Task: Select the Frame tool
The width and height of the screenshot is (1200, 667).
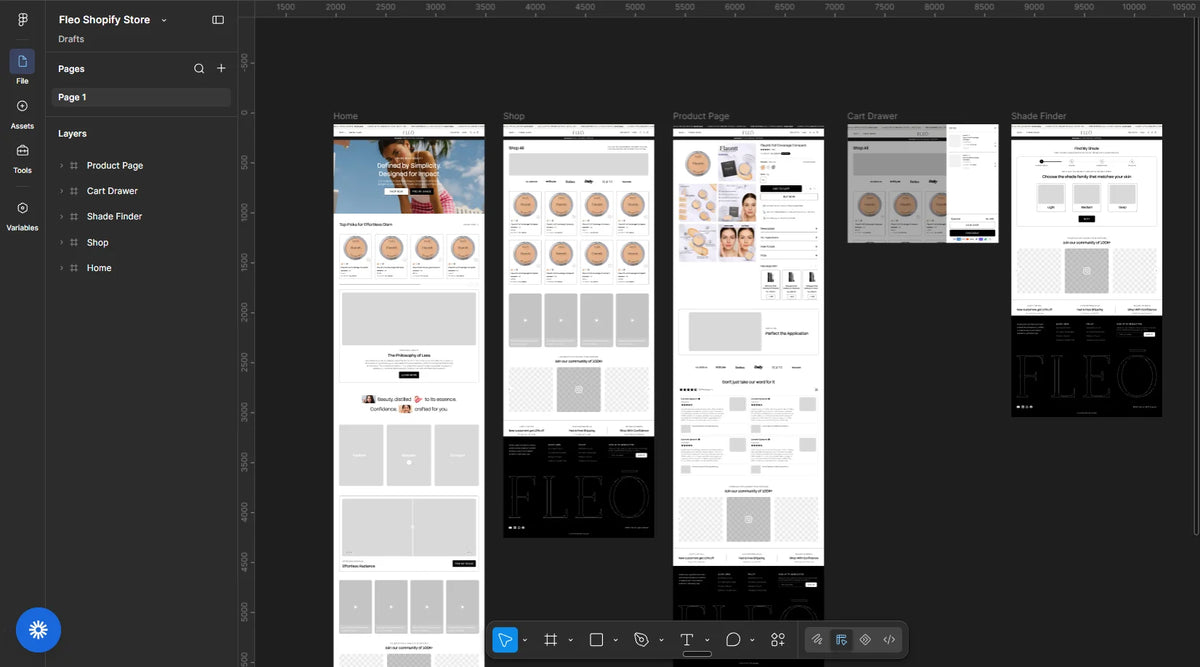Action: (x=551, y=640)
